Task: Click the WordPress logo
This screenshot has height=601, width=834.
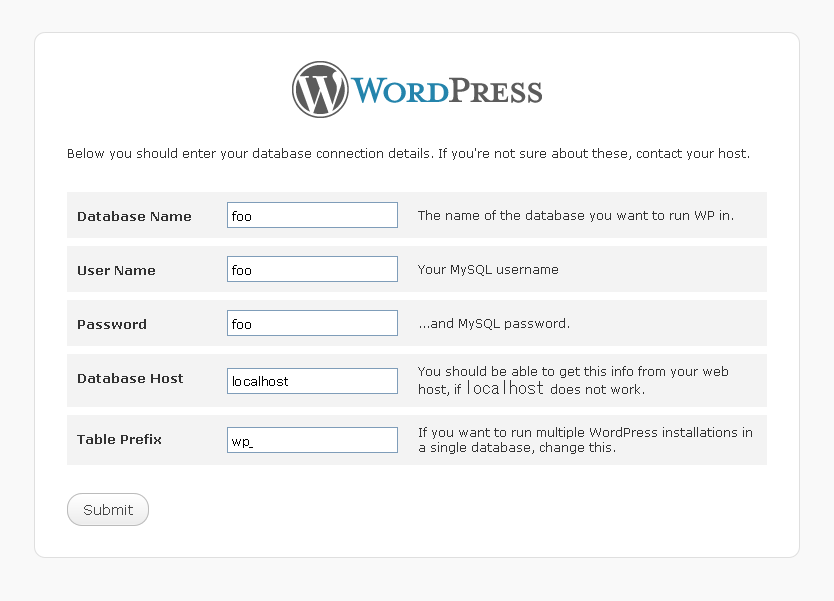Action: point(418,89)
